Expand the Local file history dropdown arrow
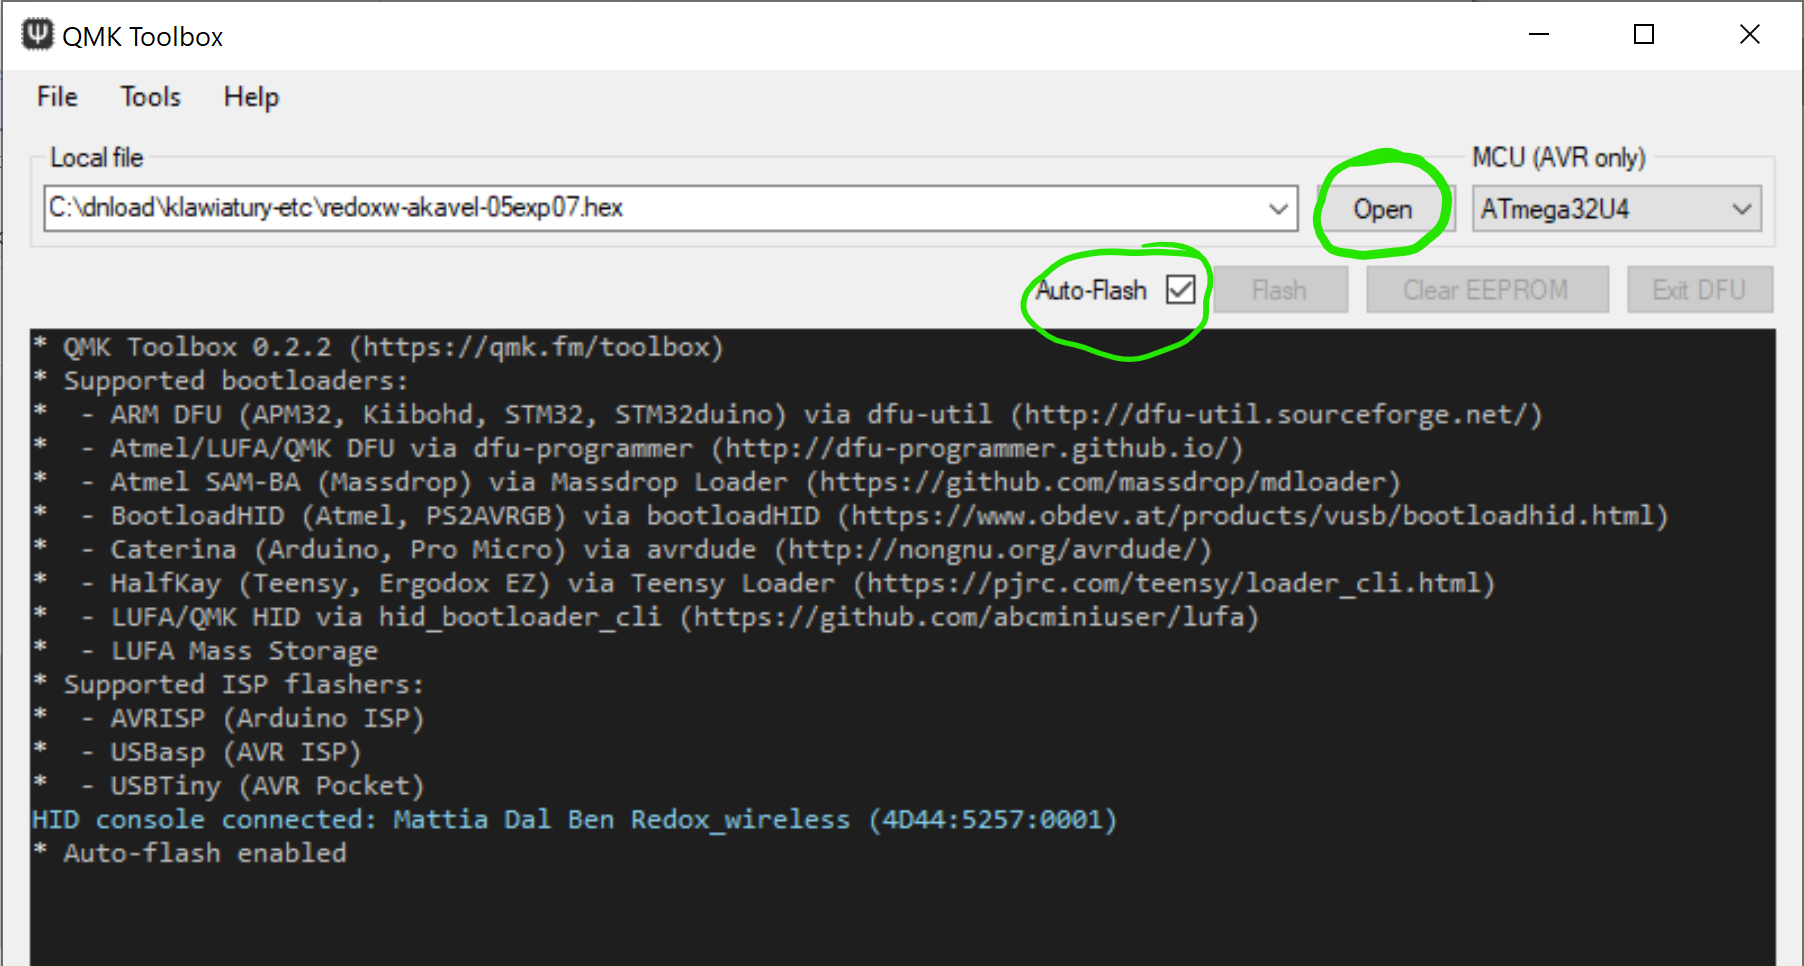This screenshot has height=966, width=1804. tap(1278, 208)
